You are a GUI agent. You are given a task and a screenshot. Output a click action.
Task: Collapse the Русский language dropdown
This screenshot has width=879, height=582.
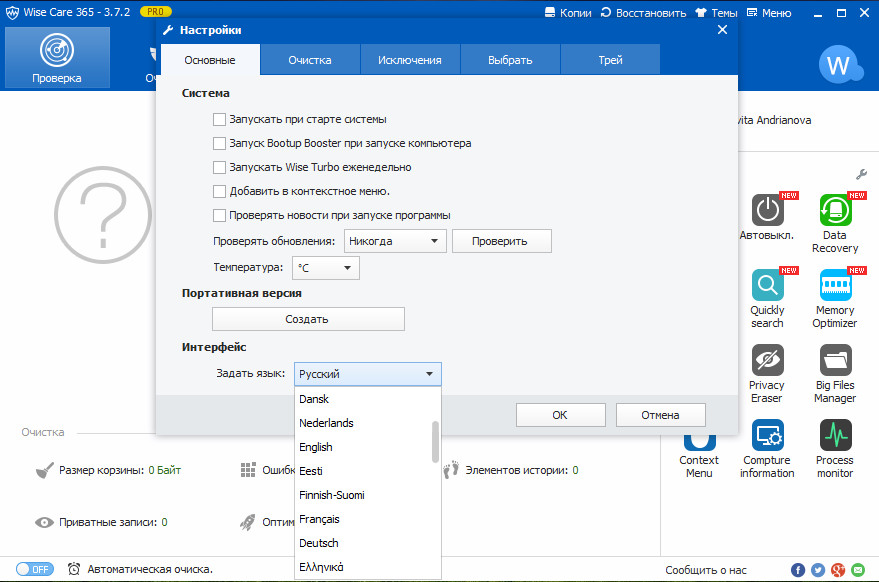[368, 374]
